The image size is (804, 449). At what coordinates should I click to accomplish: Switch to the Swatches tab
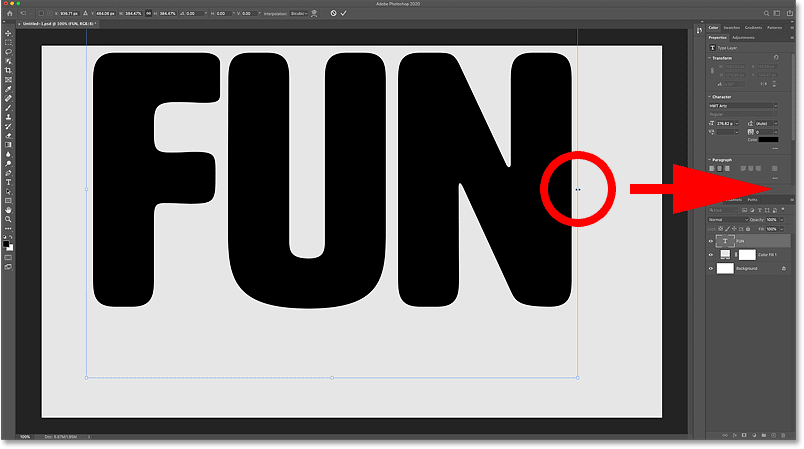click(734, 27)
